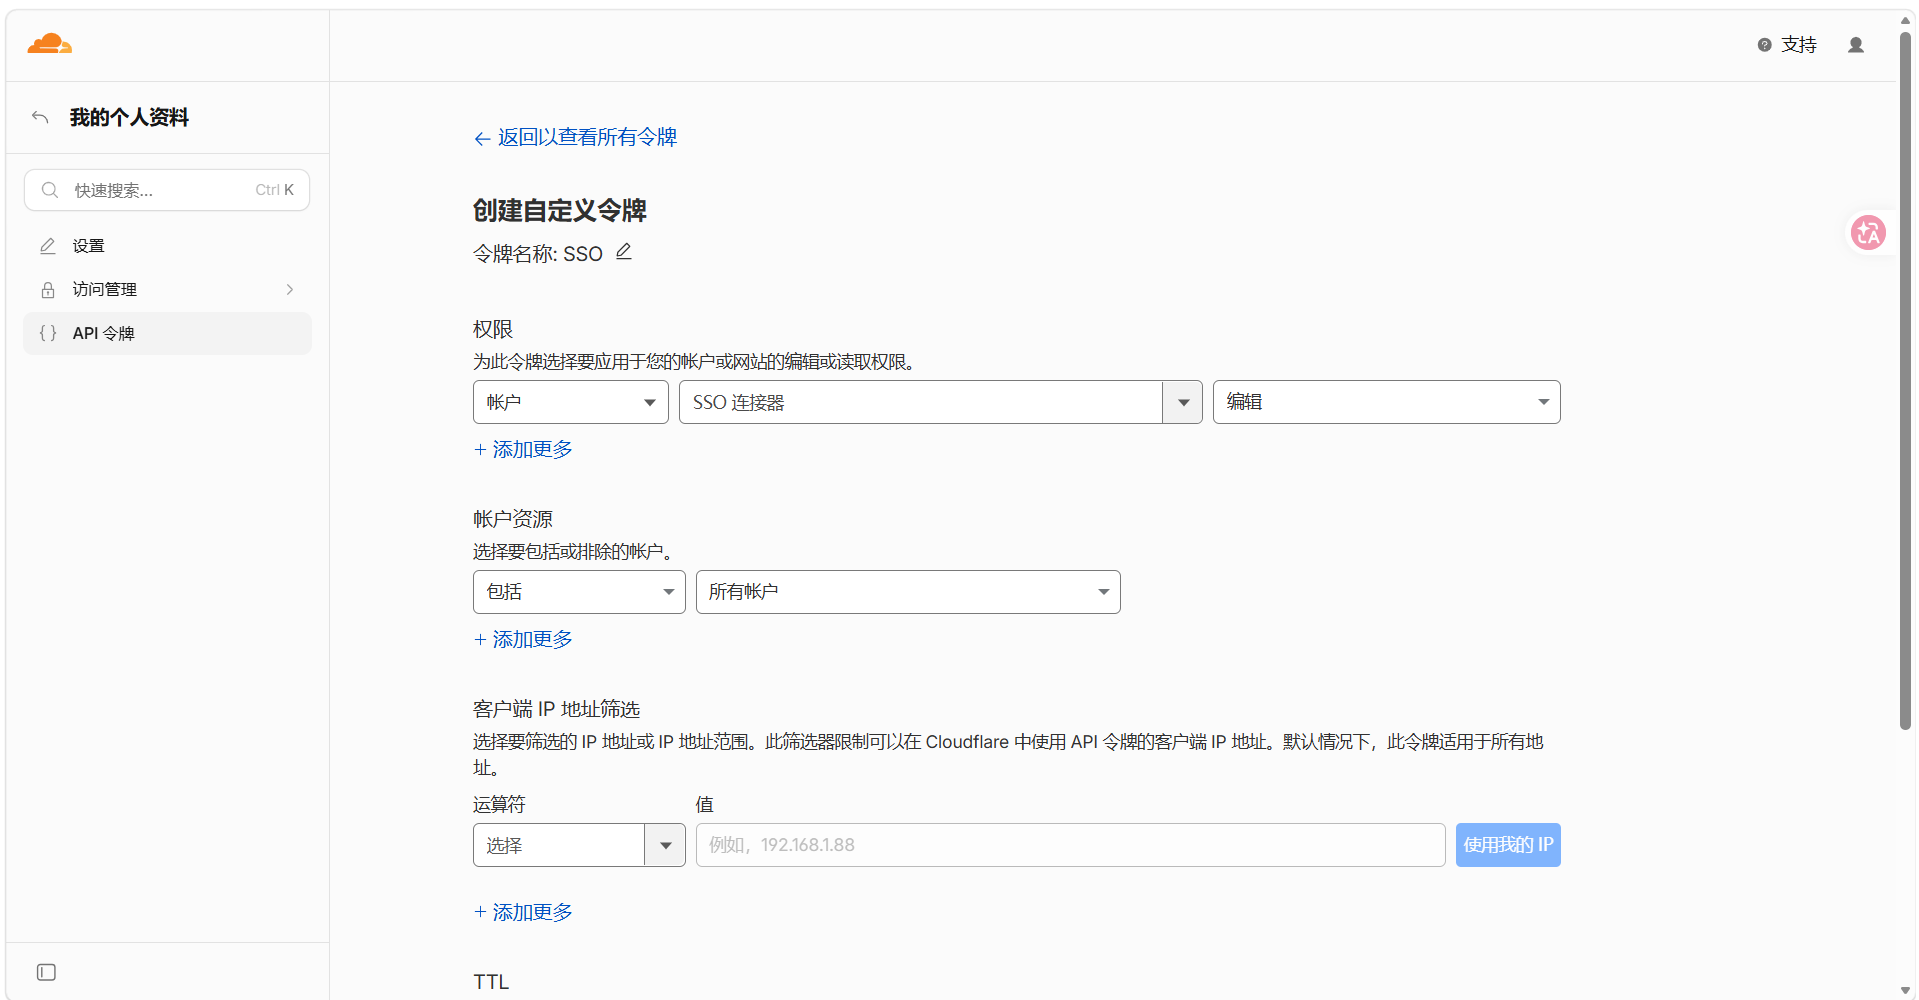
Task: Click the 帐户资源 section label
Action: (513, 519)
